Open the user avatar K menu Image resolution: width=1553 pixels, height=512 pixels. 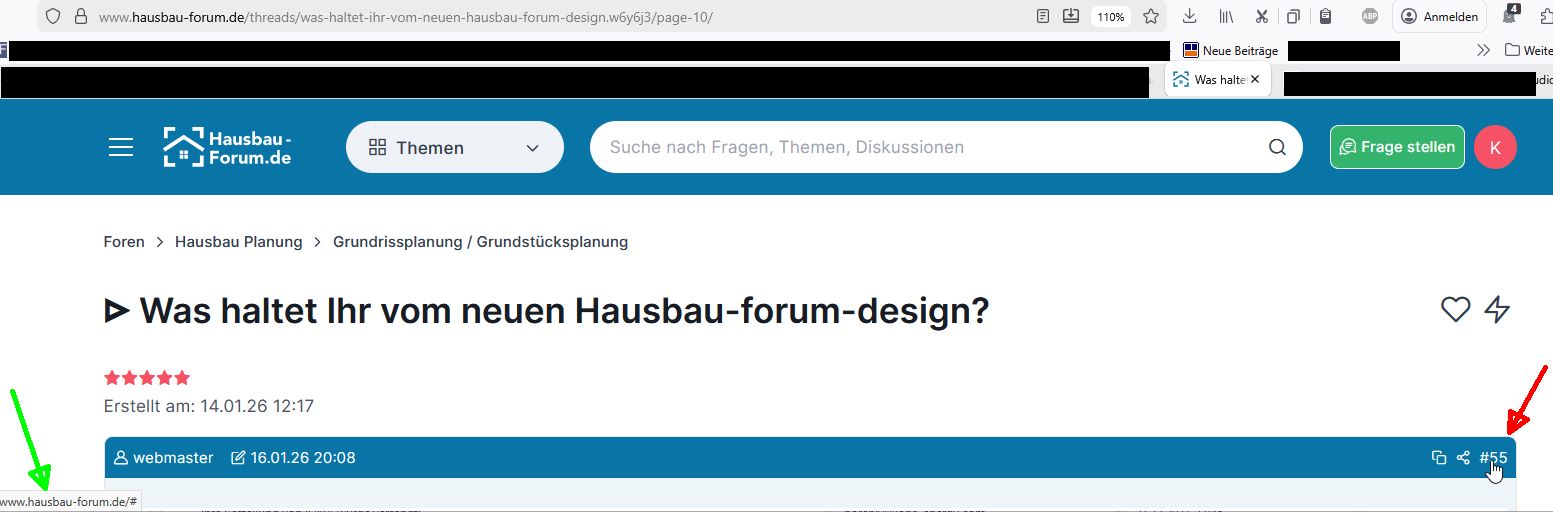click(x=1495, y=147)
